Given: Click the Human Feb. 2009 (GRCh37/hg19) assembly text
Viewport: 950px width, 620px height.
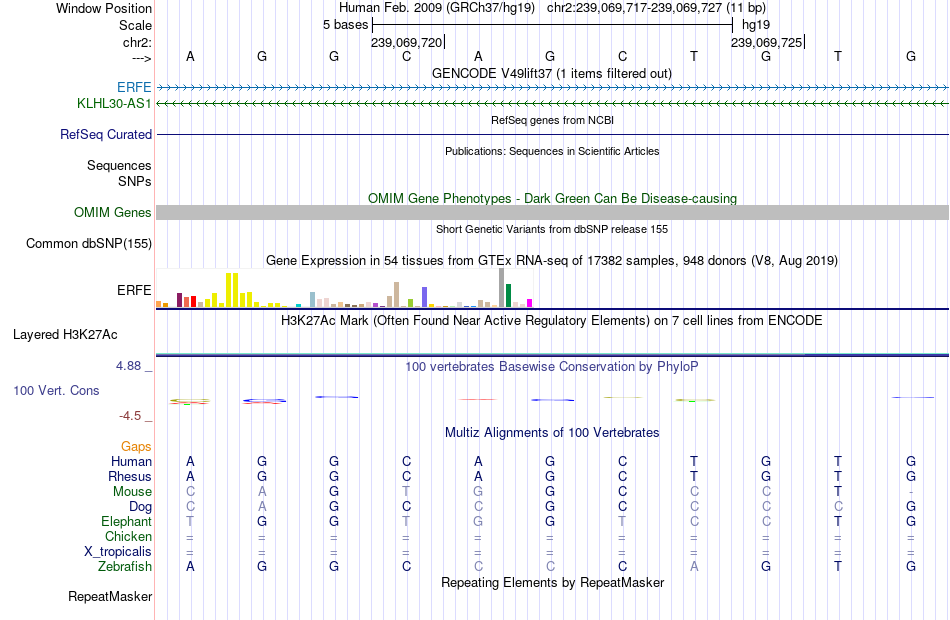Looking at the screenshot, I should 437,8.
